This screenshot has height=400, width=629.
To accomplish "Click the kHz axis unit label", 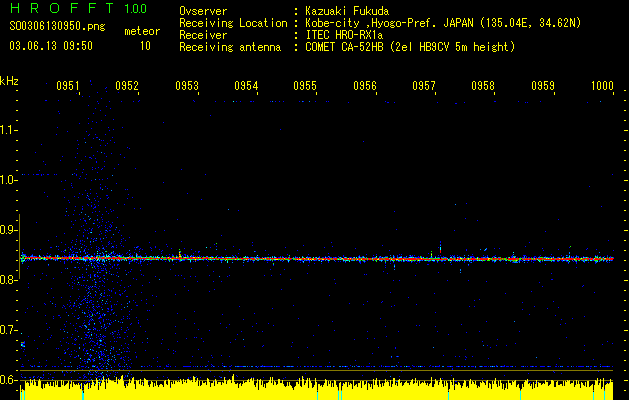I will [x=9, y=81].
